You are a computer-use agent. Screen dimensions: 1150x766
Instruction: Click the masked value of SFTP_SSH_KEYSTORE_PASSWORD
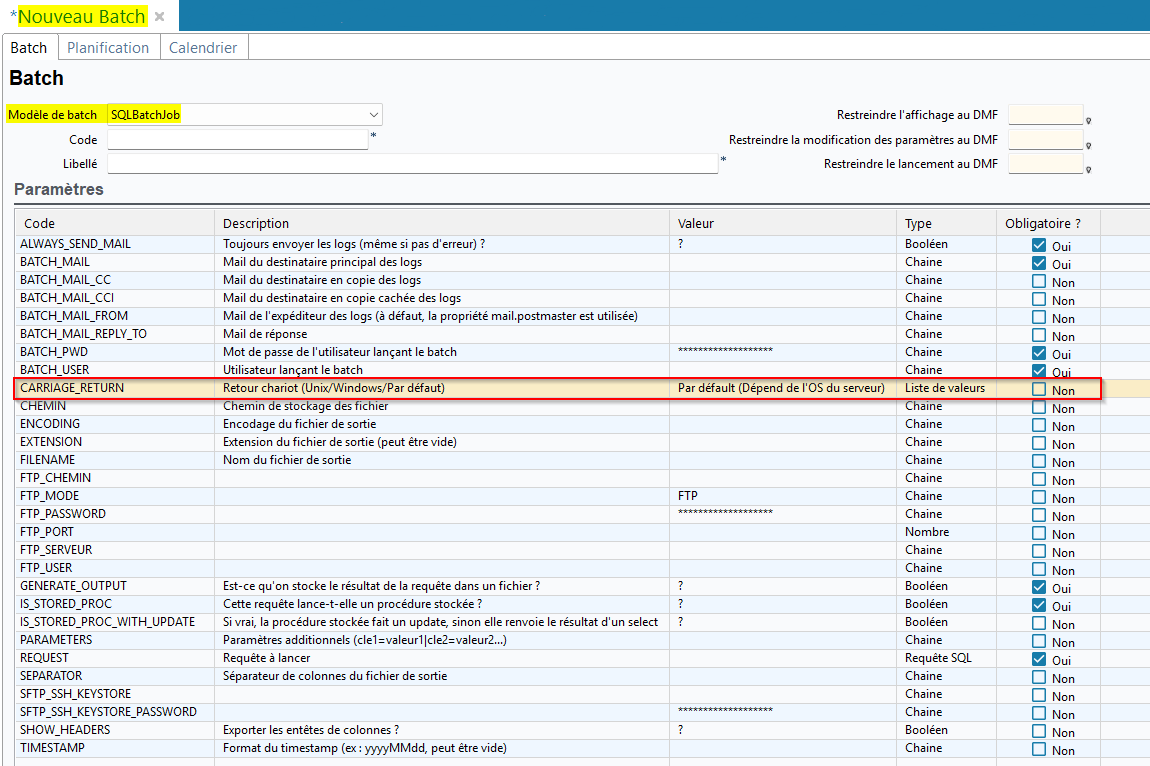tap(725, 711)
